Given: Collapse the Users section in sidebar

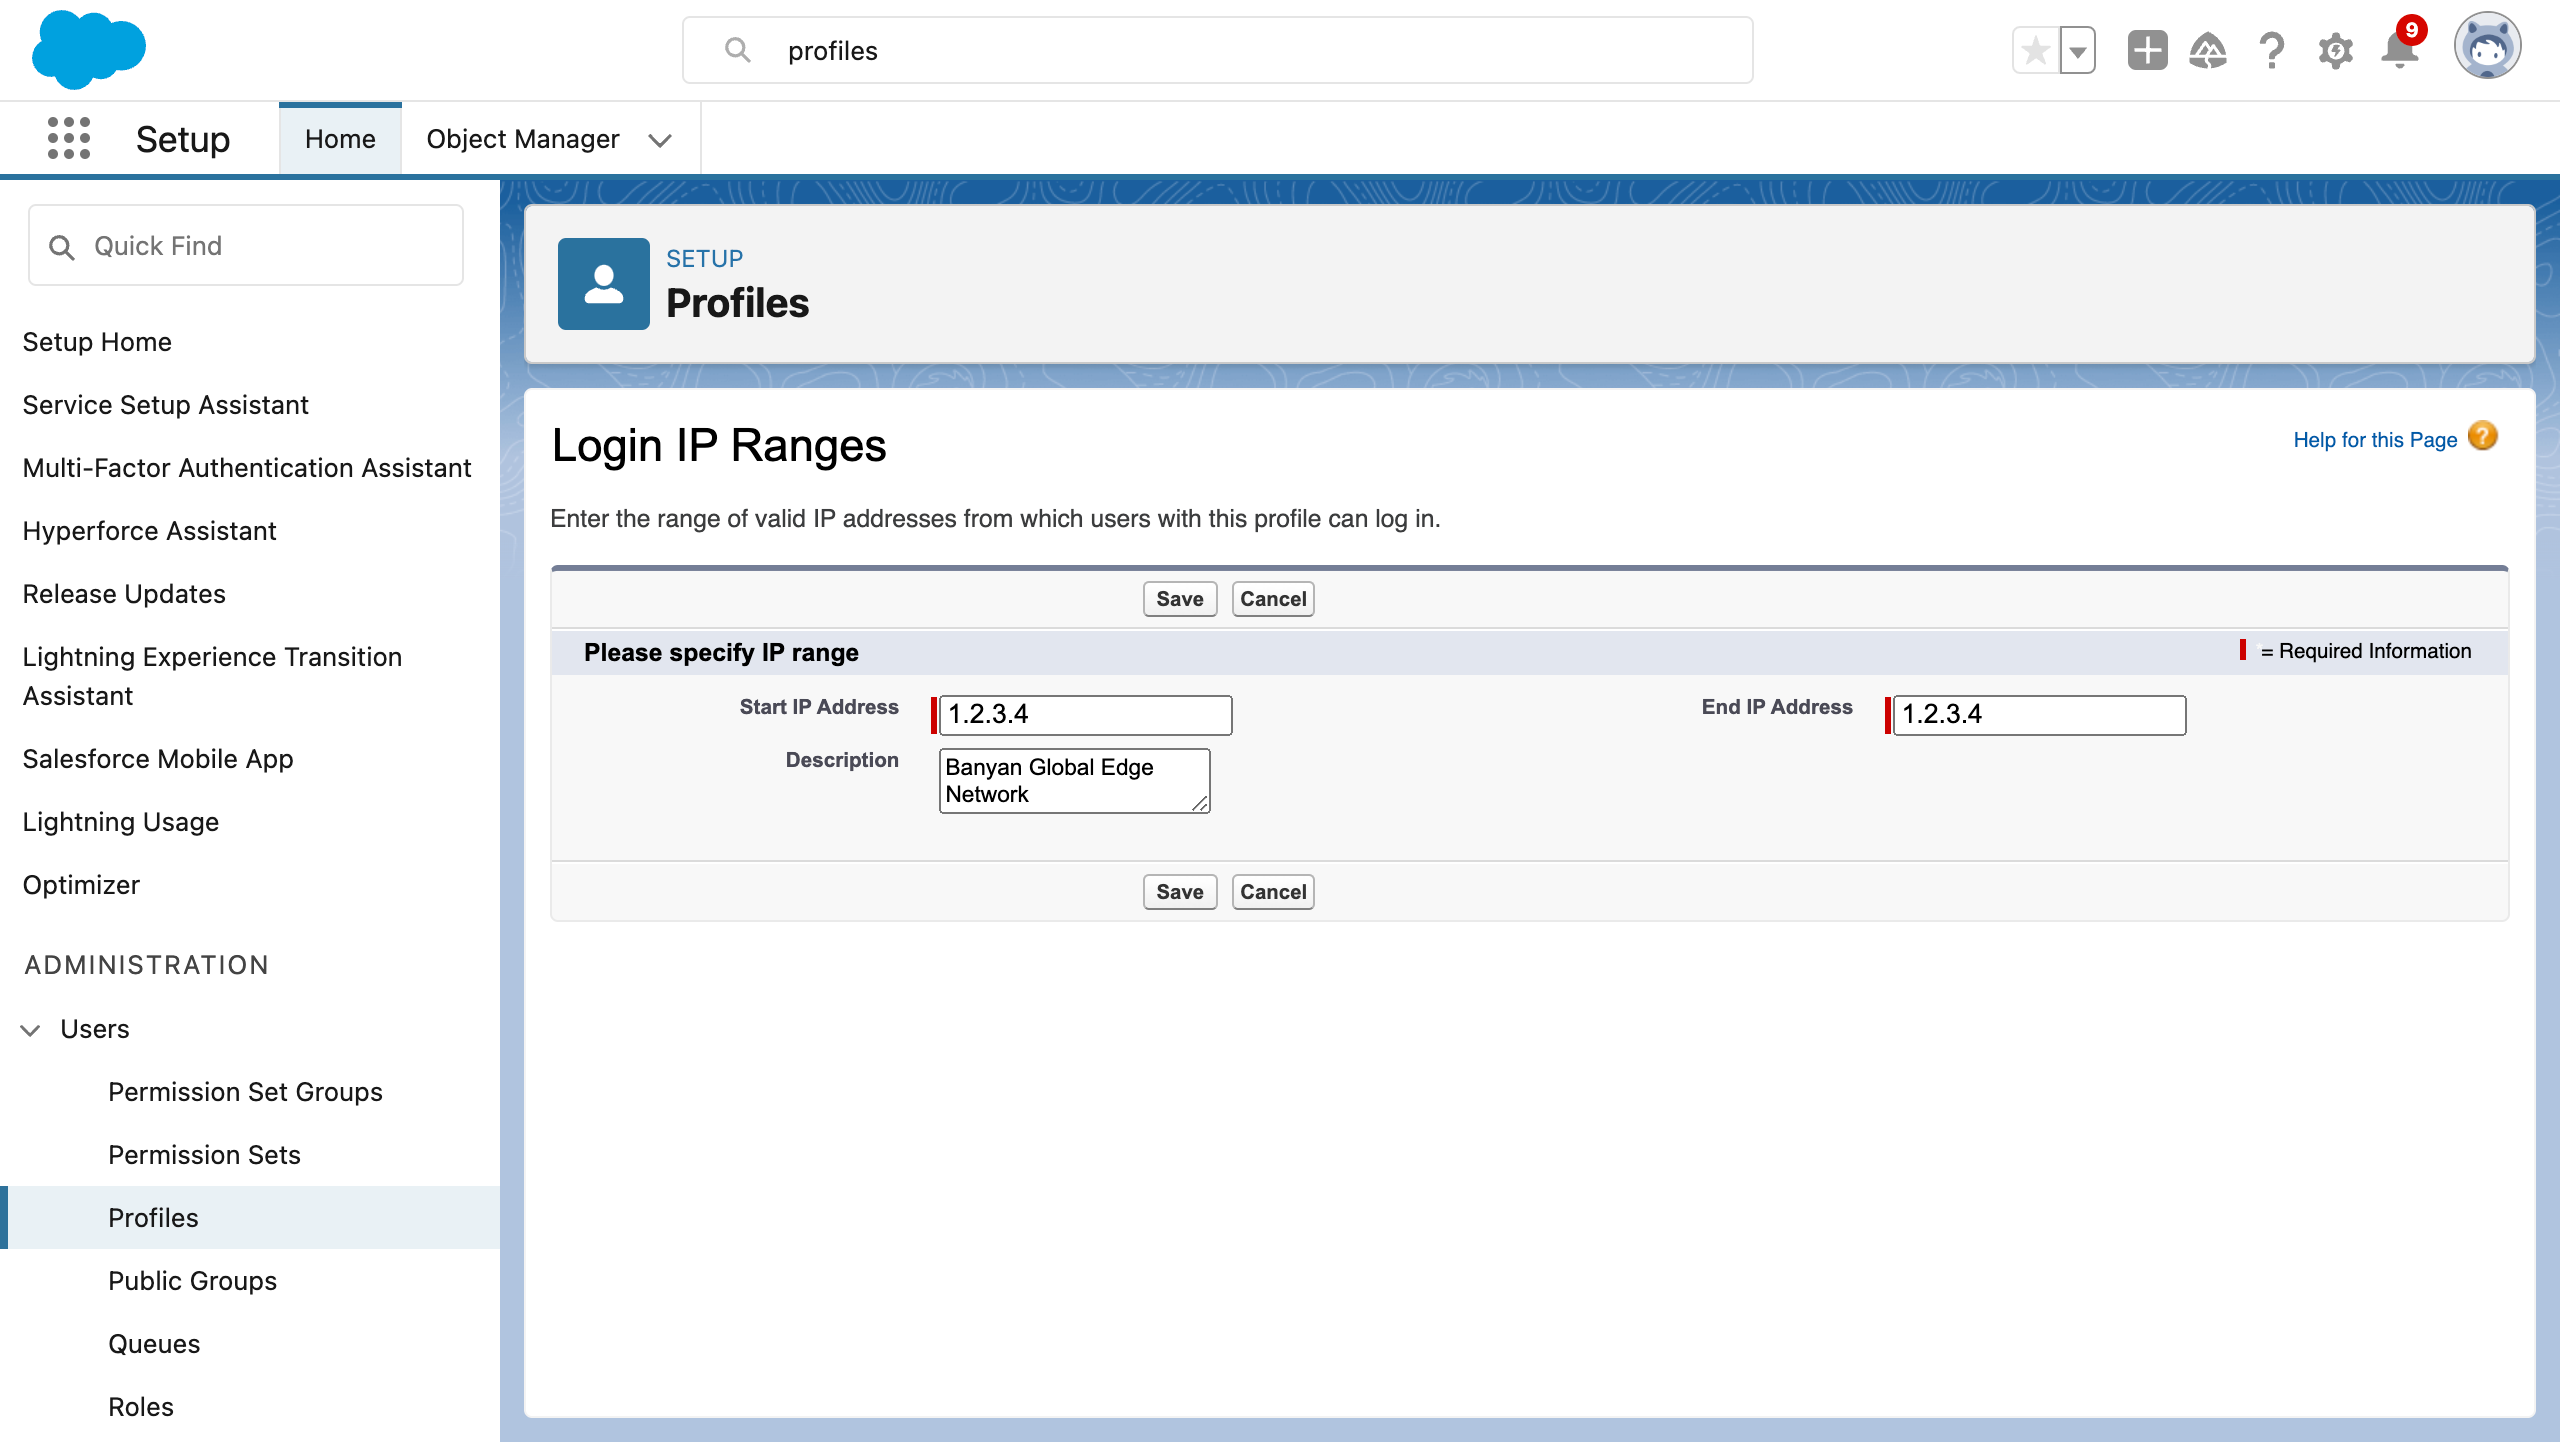Looking at the screenshot, I should (x=31, y=1029).
